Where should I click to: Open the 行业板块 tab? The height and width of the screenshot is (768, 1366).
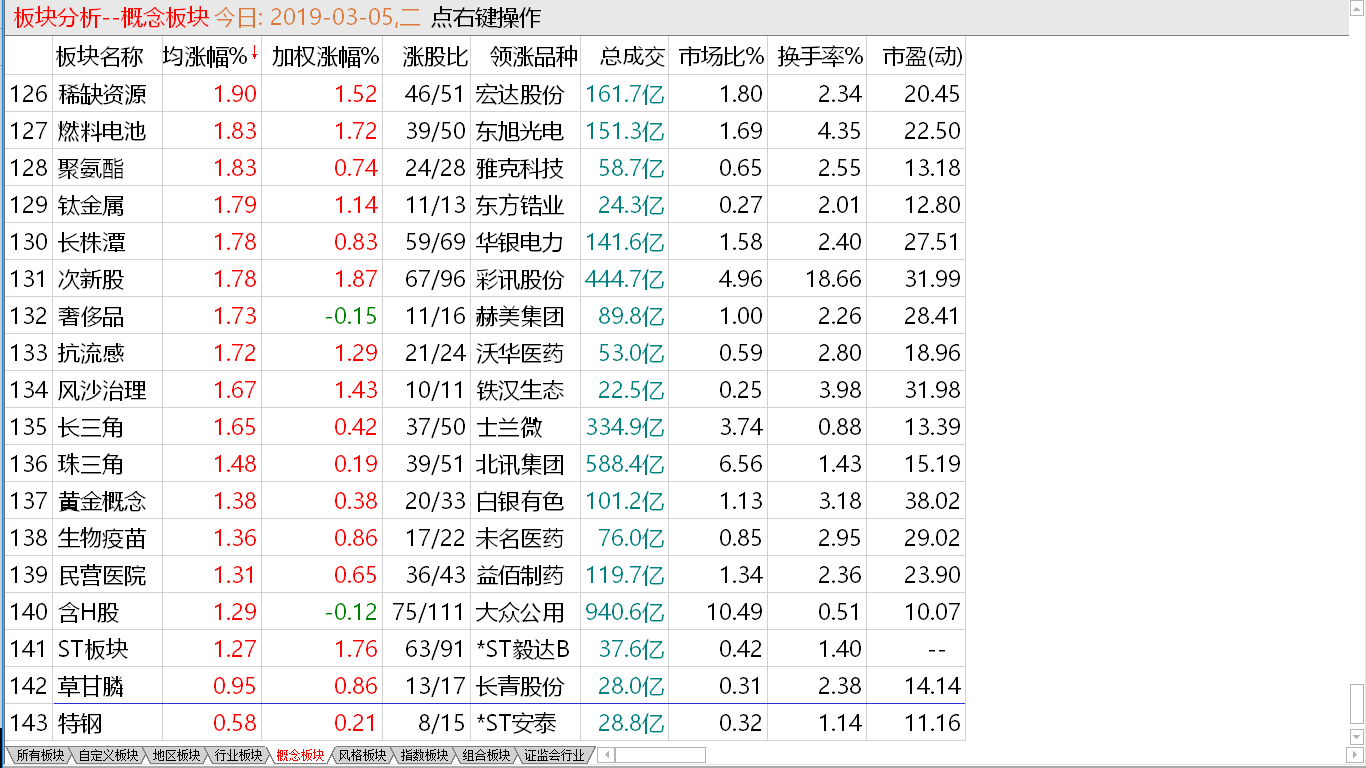pos(238,755)
